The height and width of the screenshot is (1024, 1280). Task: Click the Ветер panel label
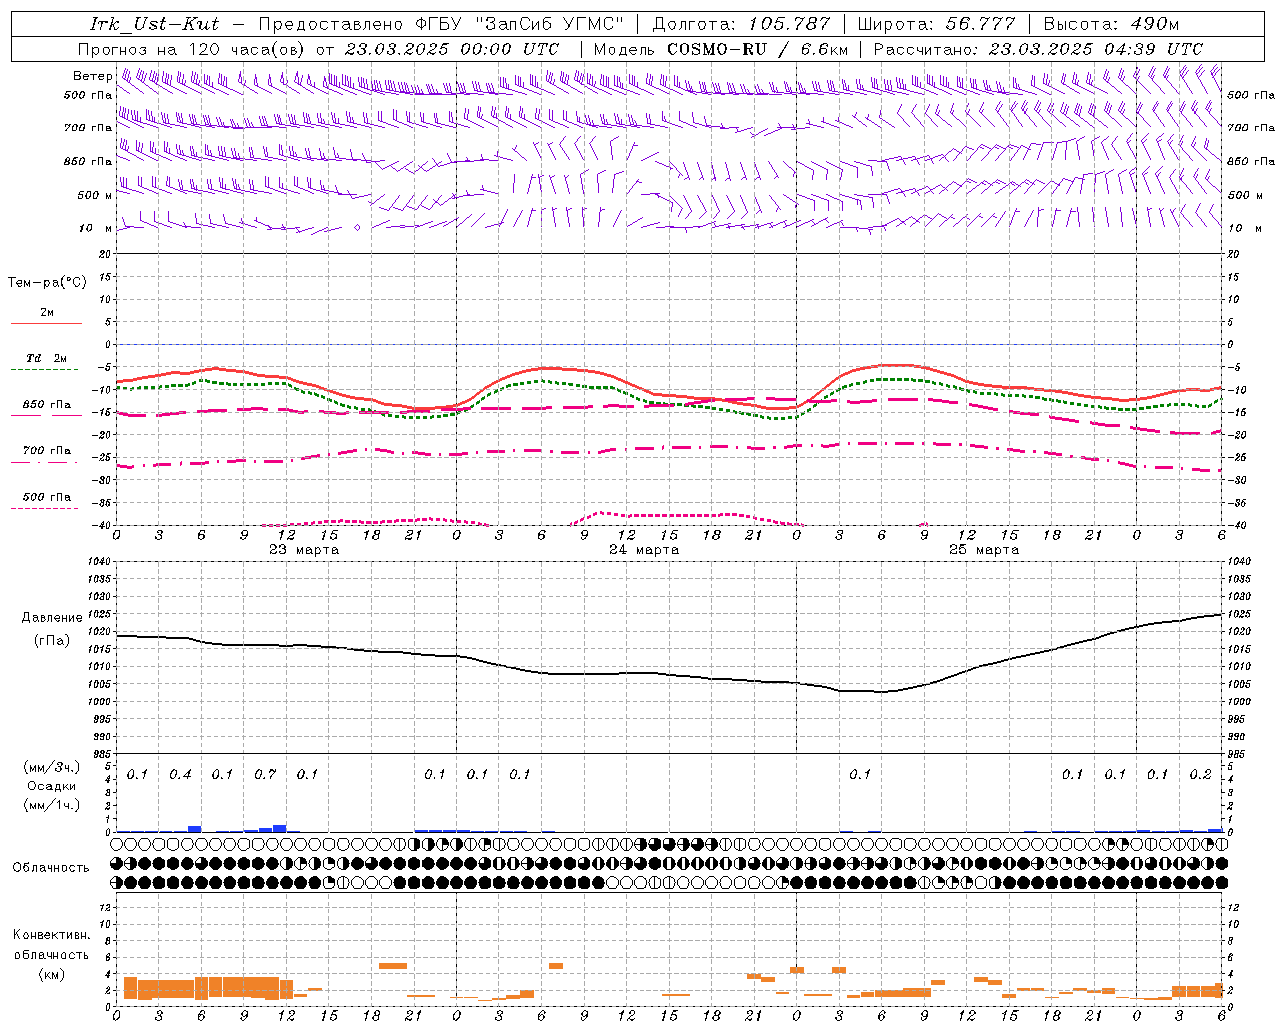click(92, 76)
